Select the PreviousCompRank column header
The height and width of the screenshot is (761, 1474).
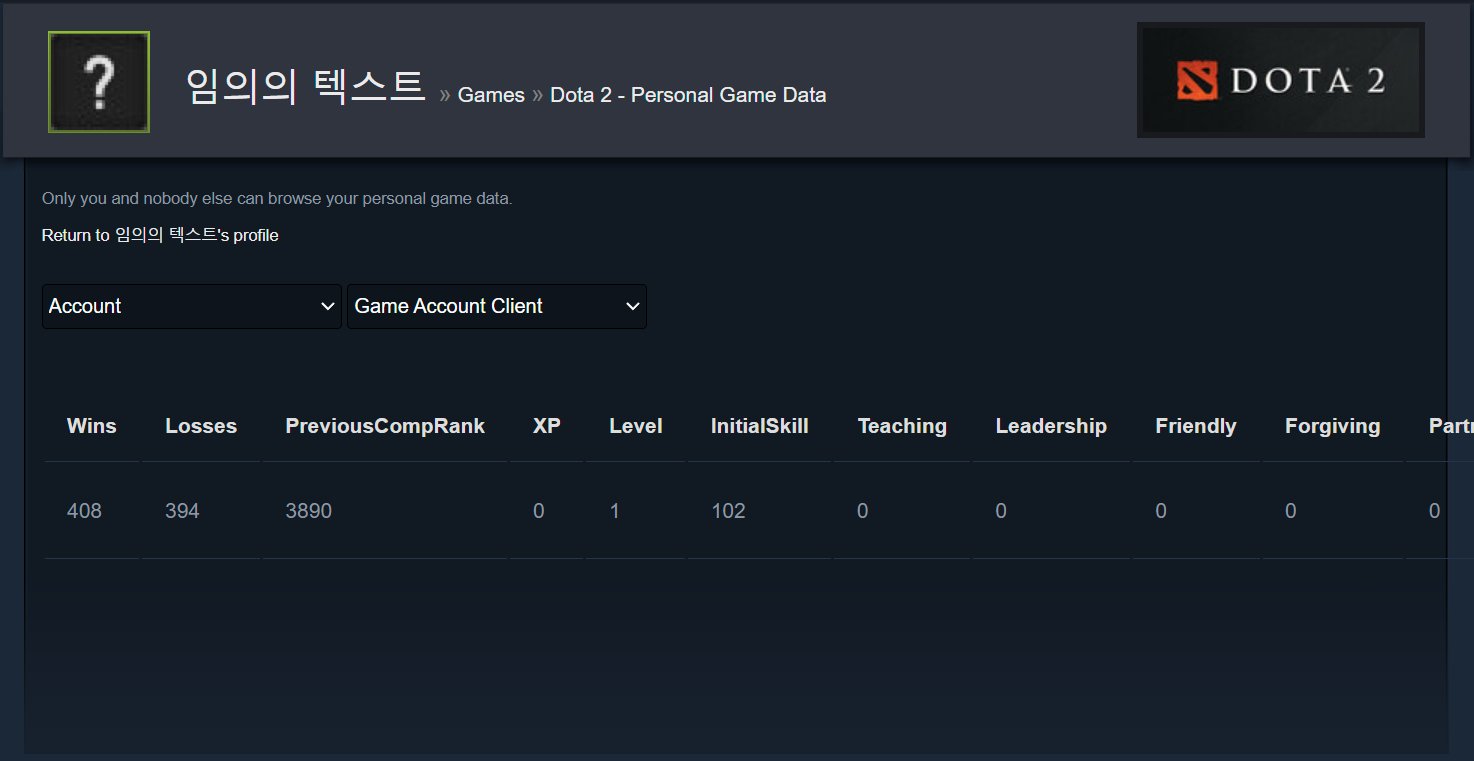pos(385,426)
